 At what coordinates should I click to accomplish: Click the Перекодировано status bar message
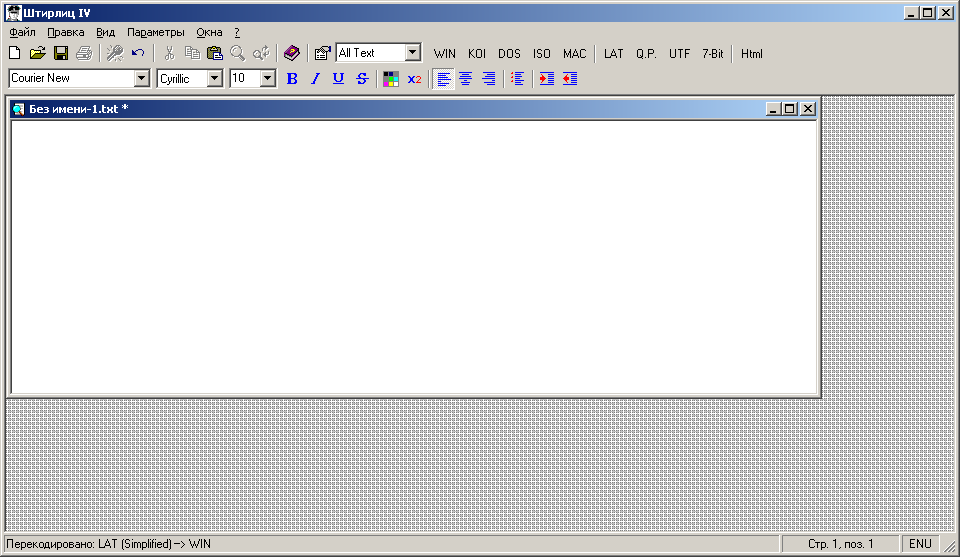tap(108, 544)
